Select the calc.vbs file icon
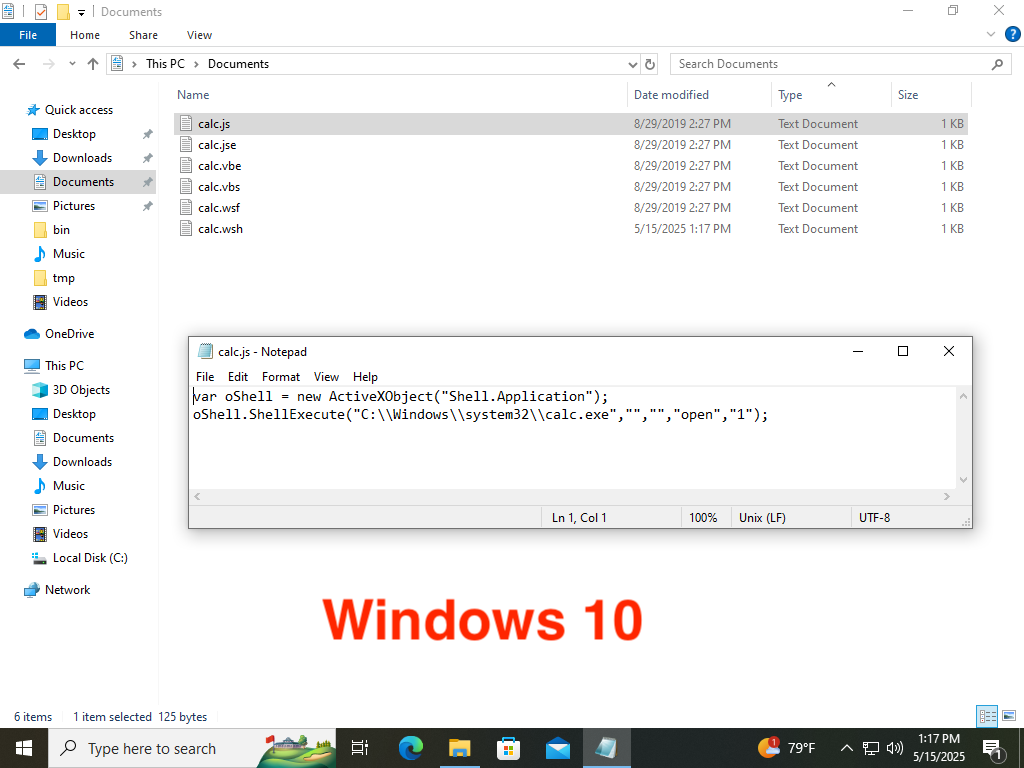1024x768 pixels. coord(186,186)
